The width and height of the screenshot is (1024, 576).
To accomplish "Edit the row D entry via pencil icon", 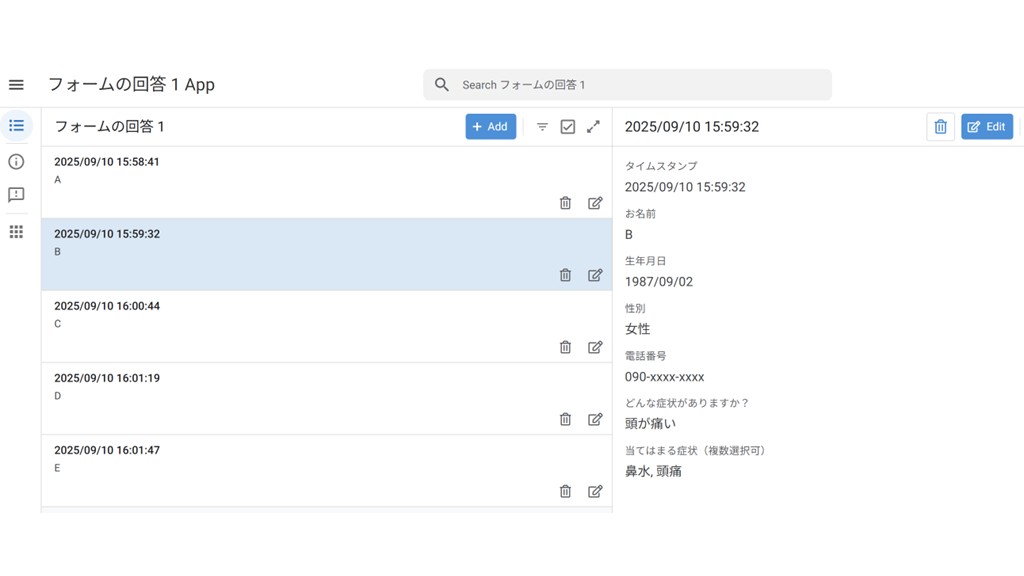I will [x=595, y=419].
